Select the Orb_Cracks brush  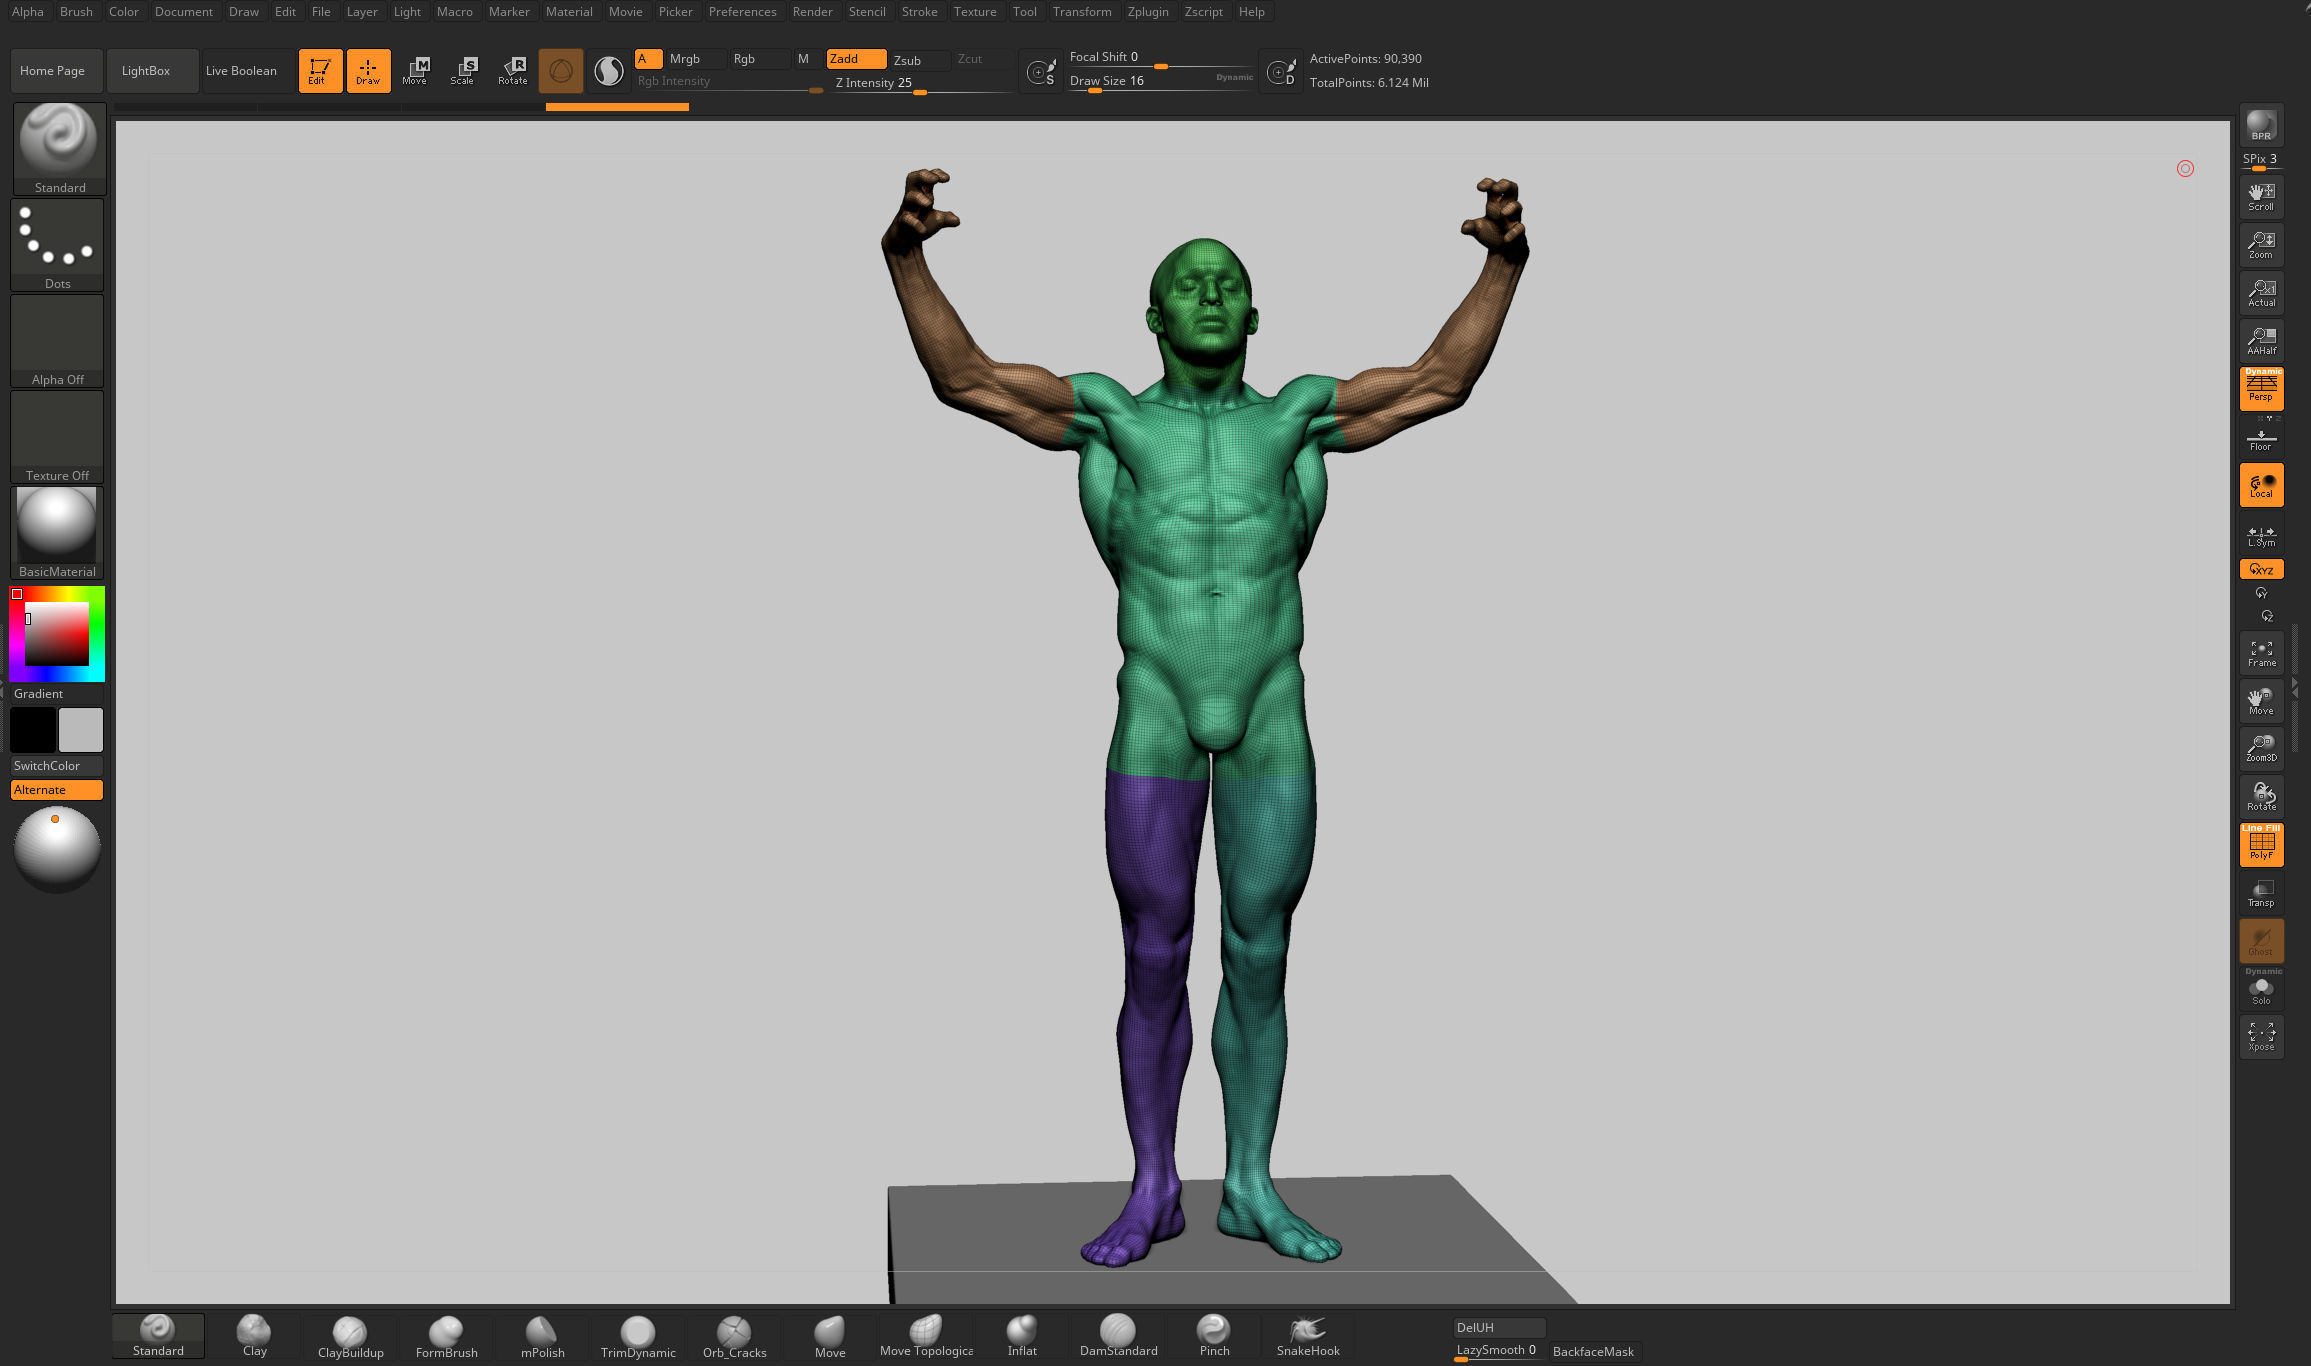pos(734,1337)
